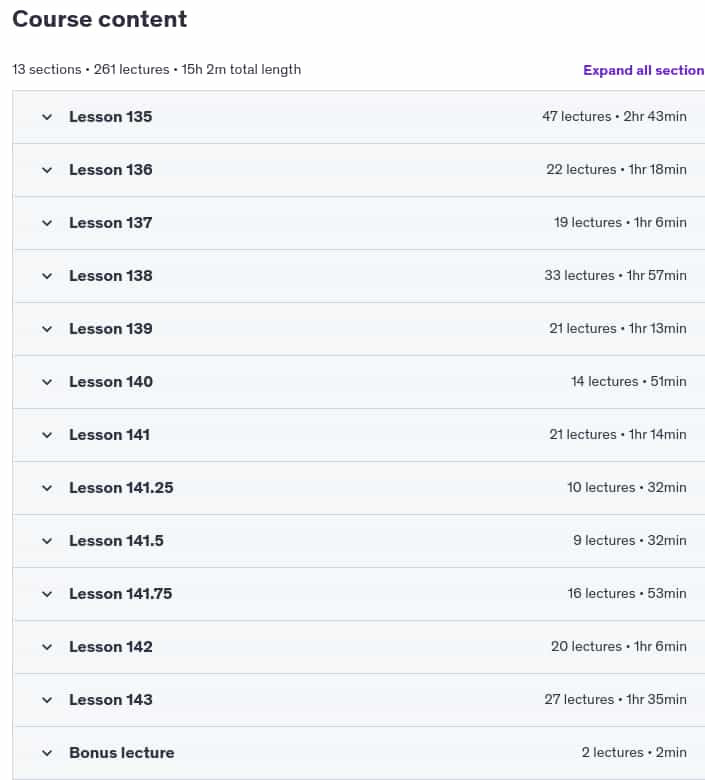Expand the Lesson 143 section chevron
Image resolution: width=705 pixels, height=780 pixels.
(x=47, y=700)
